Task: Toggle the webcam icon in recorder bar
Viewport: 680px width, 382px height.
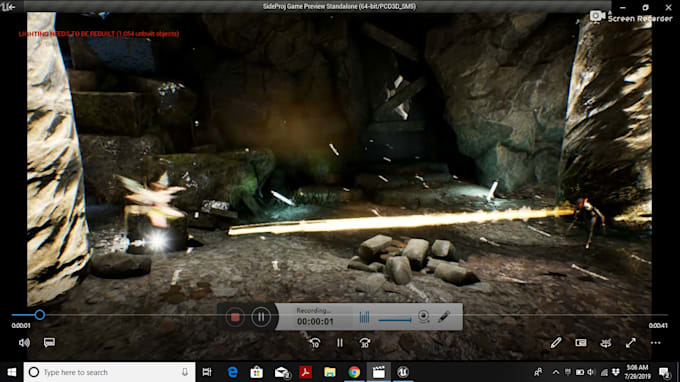Action: 424,316
